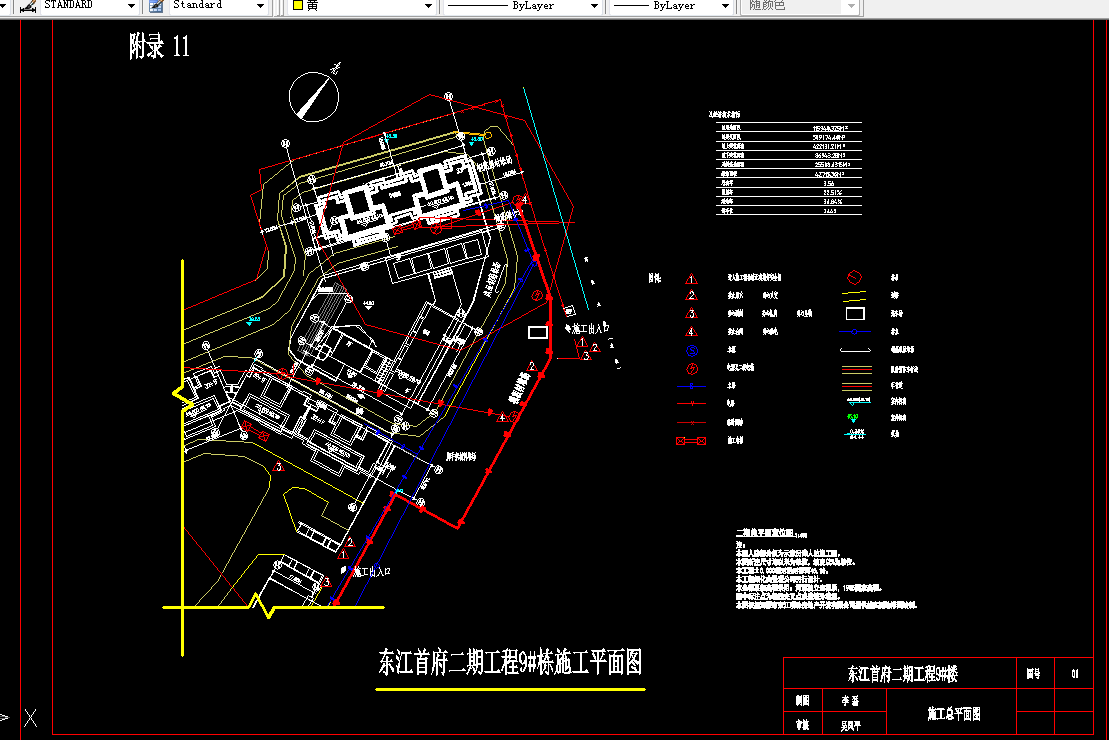Select the white rectangle symbol in the legend
The image size is (1109, 740).
click(855, 313)
